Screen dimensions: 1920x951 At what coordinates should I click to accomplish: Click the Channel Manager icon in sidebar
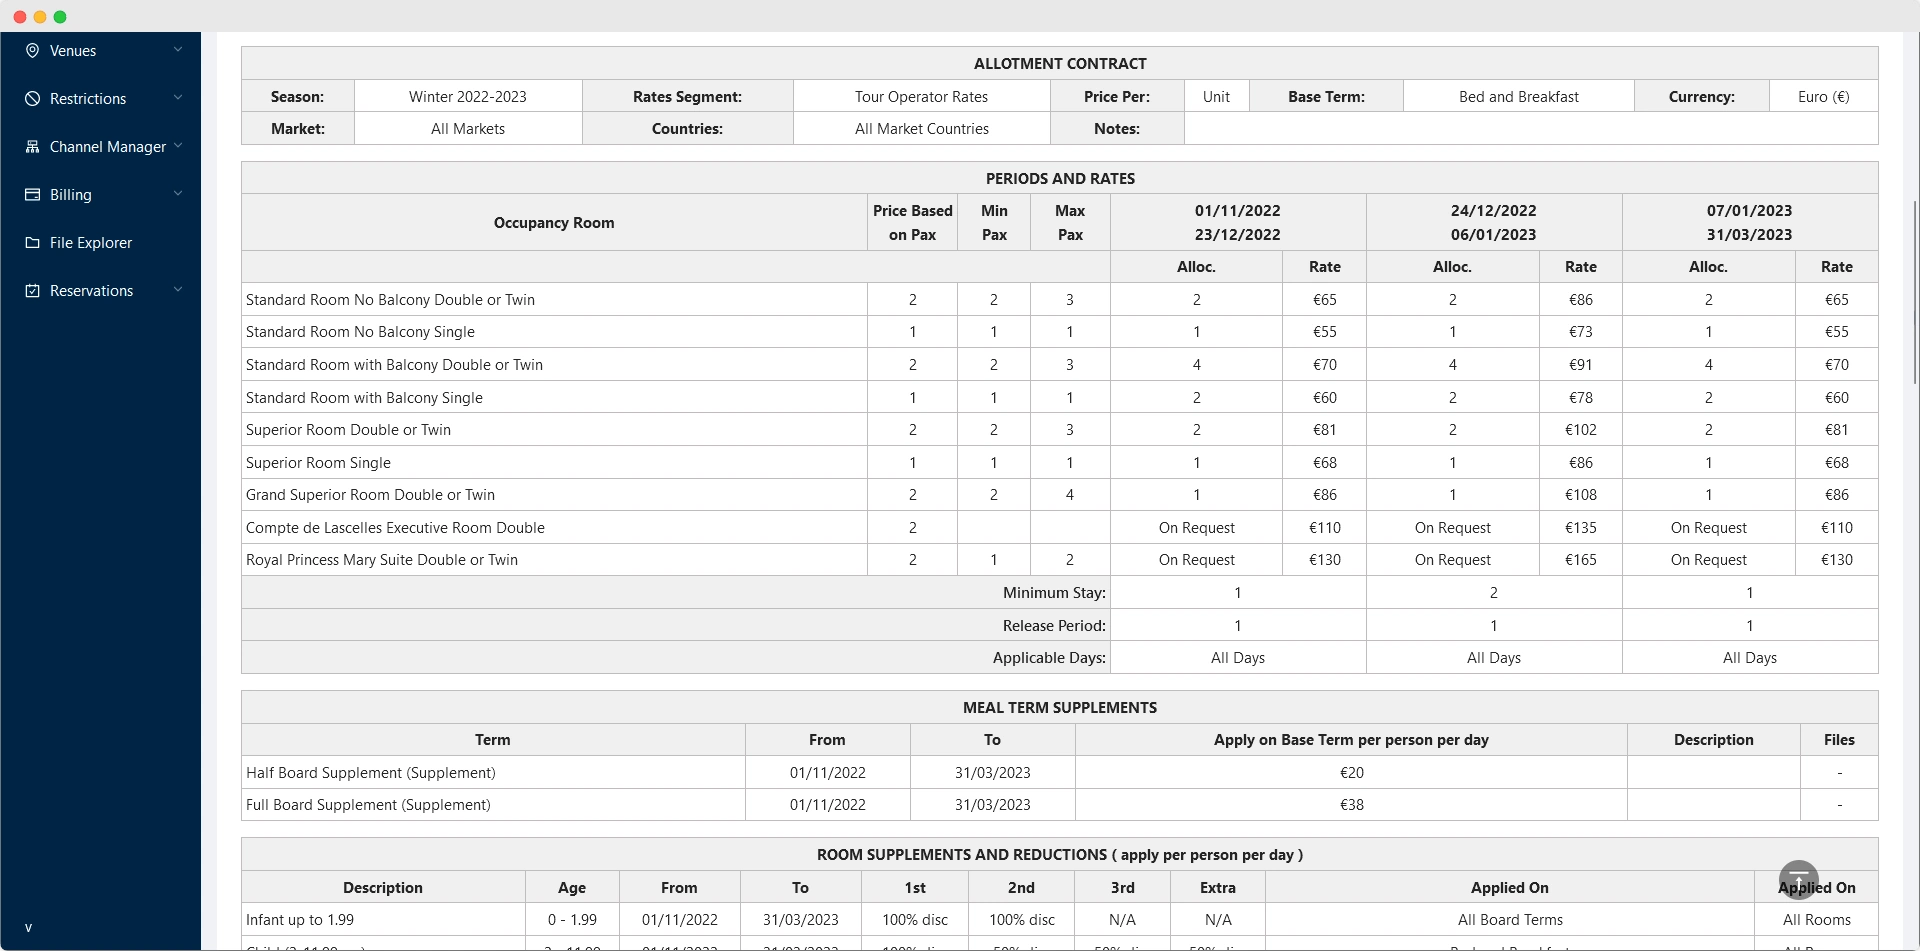[x=32, y=147]
